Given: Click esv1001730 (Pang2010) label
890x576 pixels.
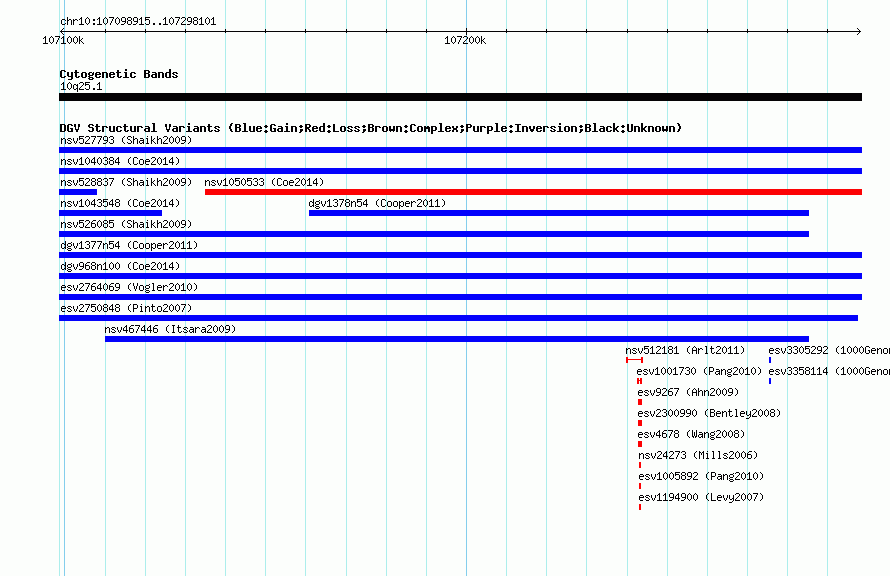Looking at the screenshot, I should [699, 371].
